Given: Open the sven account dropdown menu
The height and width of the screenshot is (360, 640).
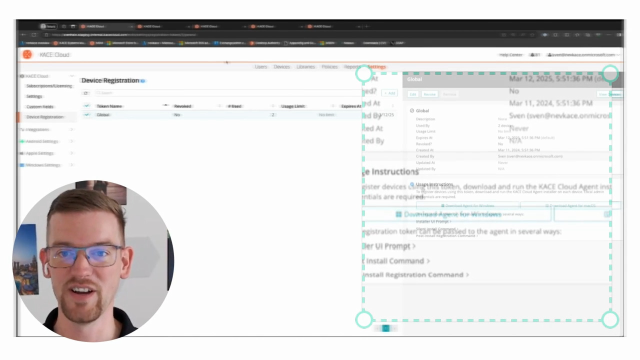Looking at the screenshot, I should [584, 55].
